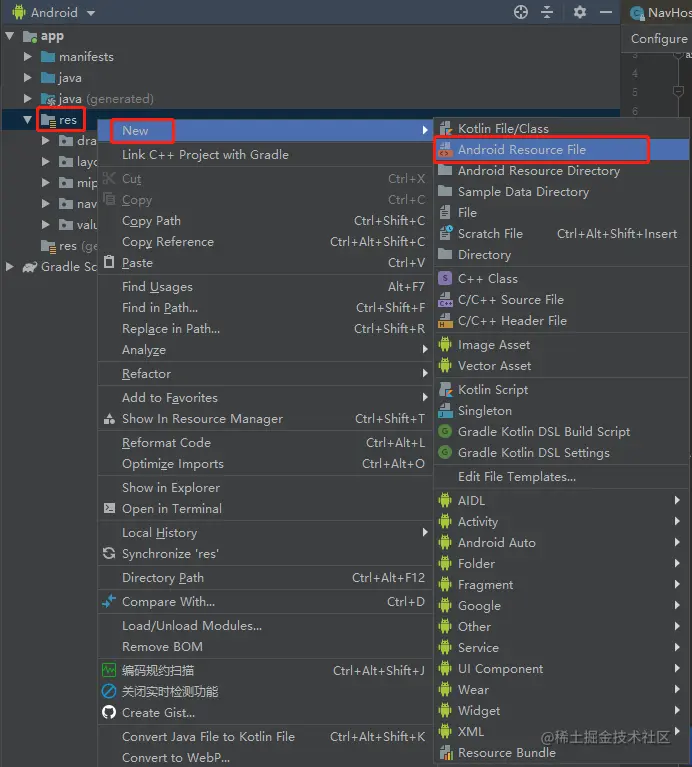692x767 pixels.
Task: Open the NavHos editor tab
Action: (659, 12)
